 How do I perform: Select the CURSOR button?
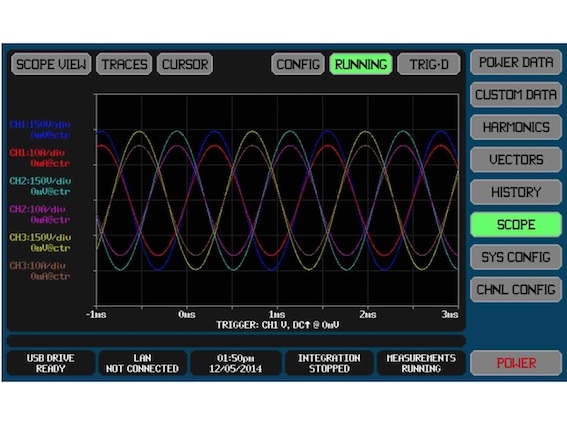click(185, 64)
